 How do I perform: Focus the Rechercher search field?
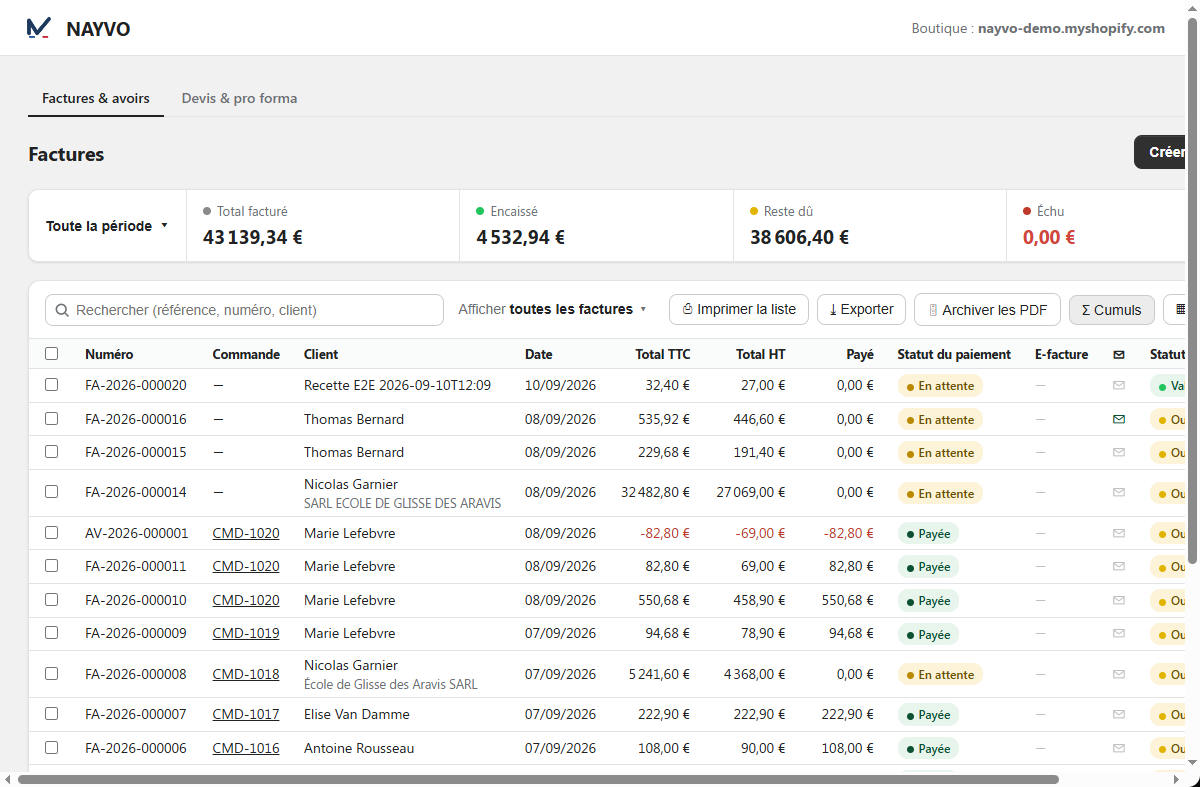244,310
